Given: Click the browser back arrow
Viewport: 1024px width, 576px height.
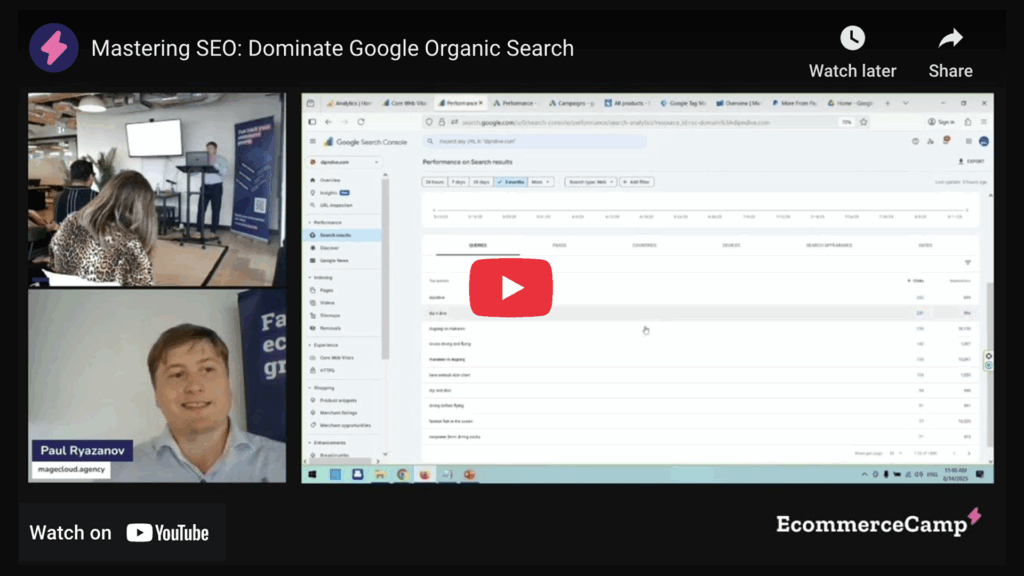Looking at the screenshot, I should [x=328, y=122].
